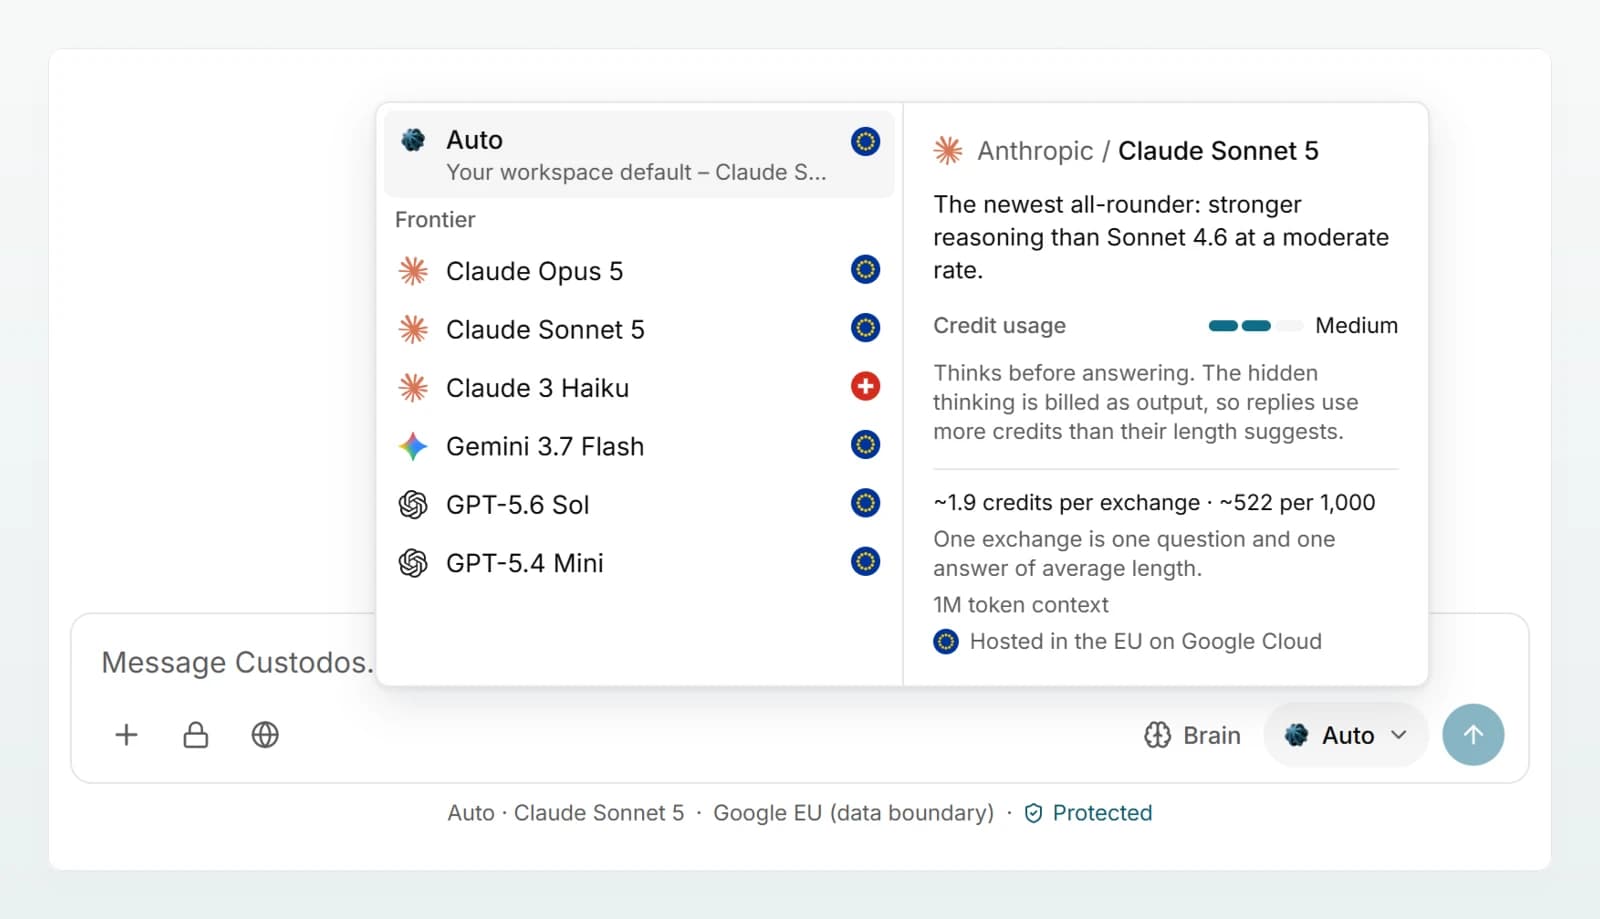This screenshot has height=919, width=1600.
Task: Click the EU badge on the Auto row
Action: point(865,141)
